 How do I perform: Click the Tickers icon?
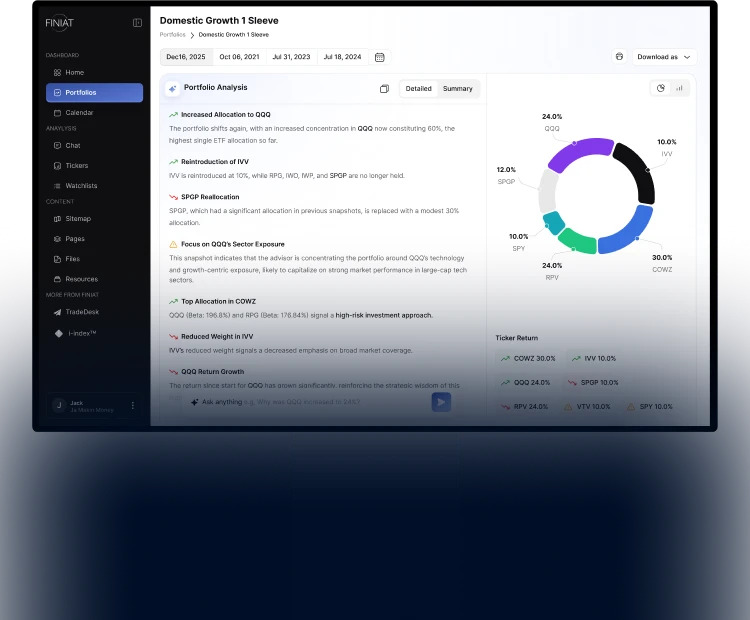pos(57,166)
